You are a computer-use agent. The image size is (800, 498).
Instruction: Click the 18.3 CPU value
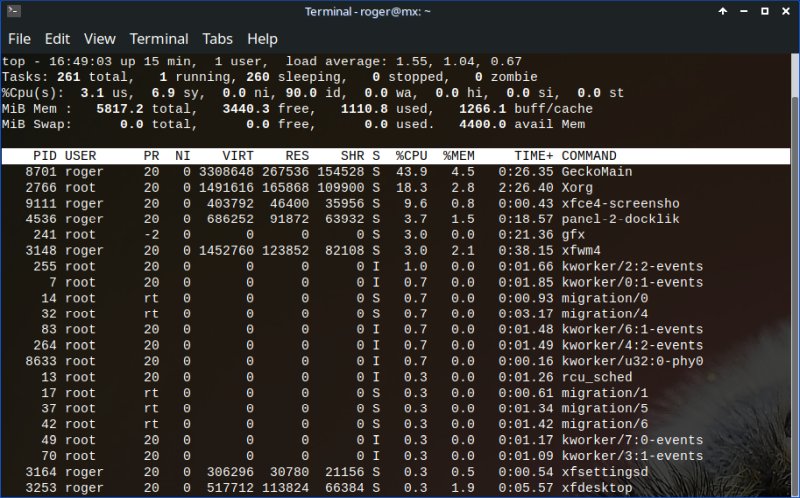(411, 188)
